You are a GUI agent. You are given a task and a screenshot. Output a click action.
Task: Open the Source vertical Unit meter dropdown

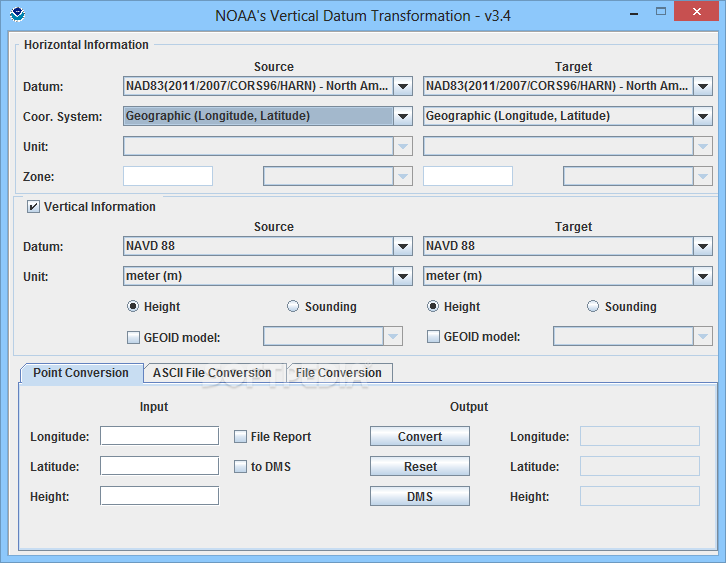[x=268, y=276]
